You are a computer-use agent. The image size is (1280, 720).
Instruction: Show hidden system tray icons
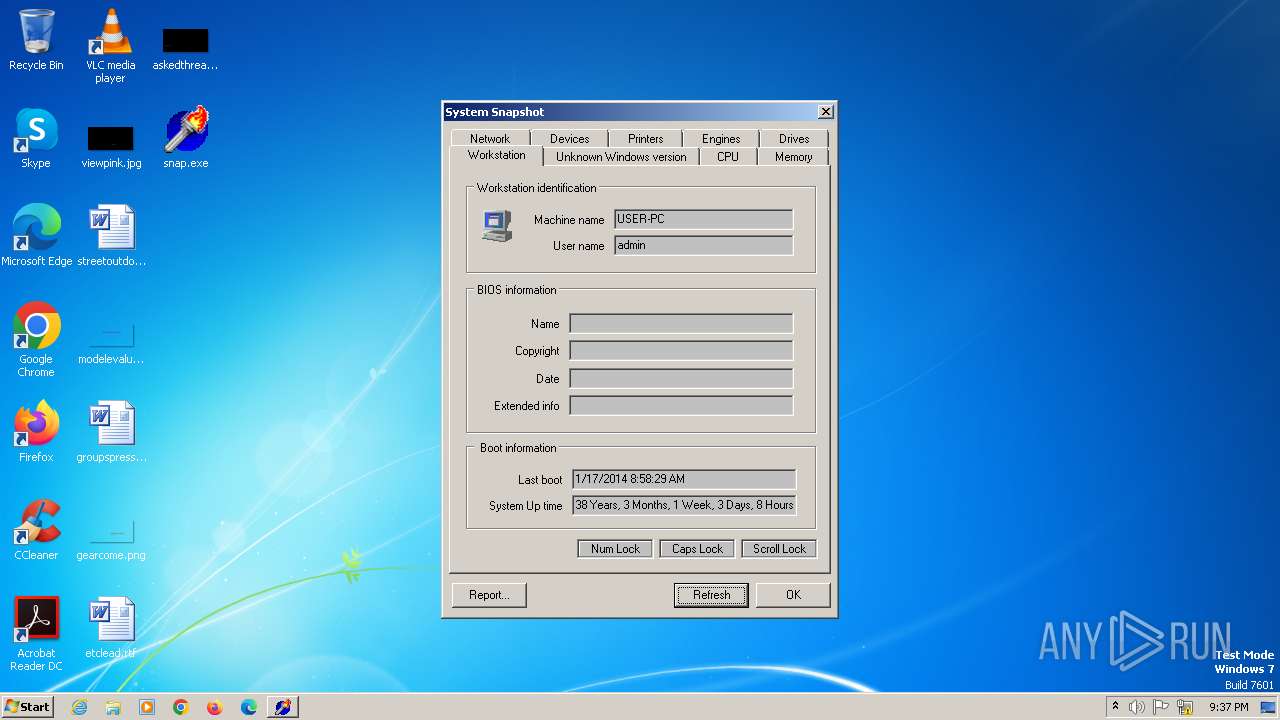[x=1115, y=706]
